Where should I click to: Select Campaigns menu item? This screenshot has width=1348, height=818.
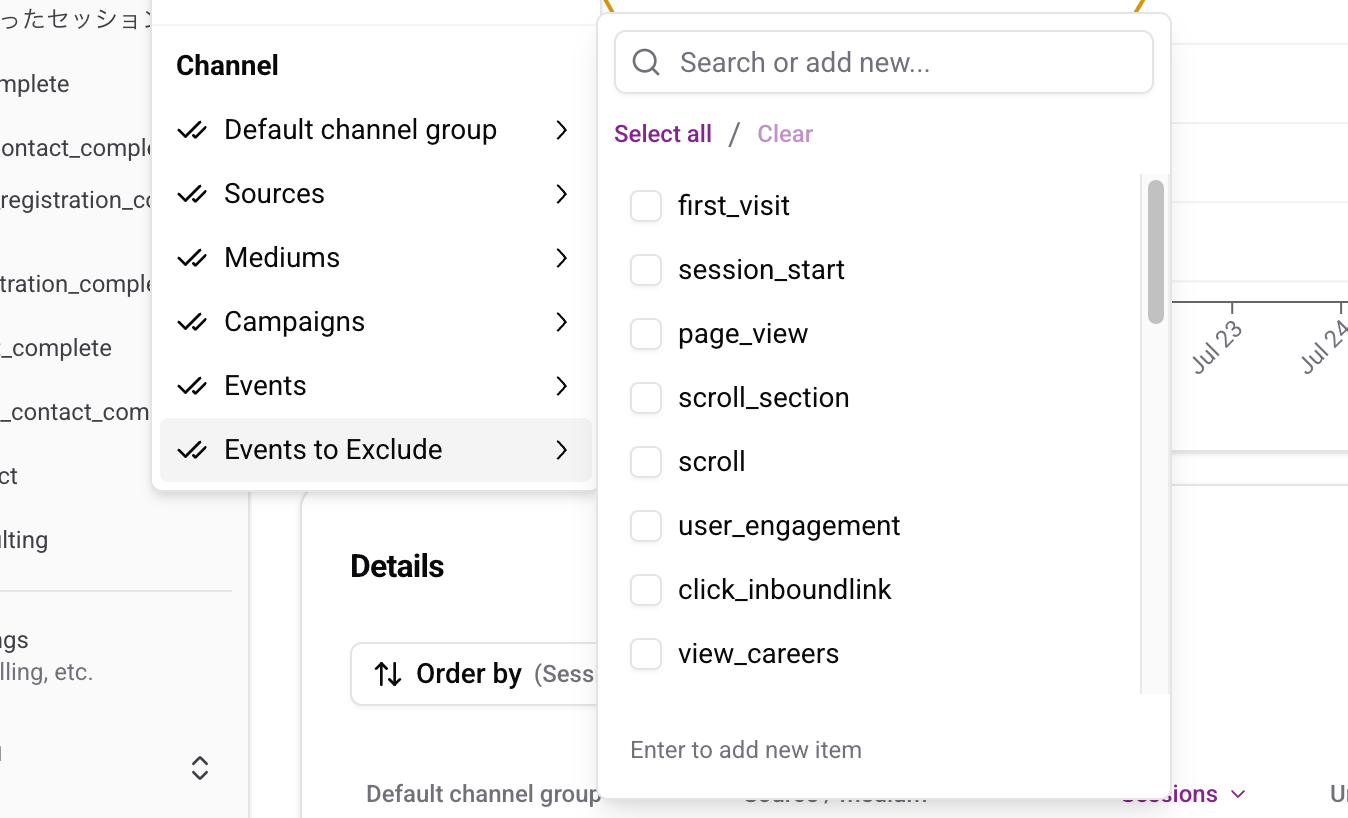pos(376,322)
